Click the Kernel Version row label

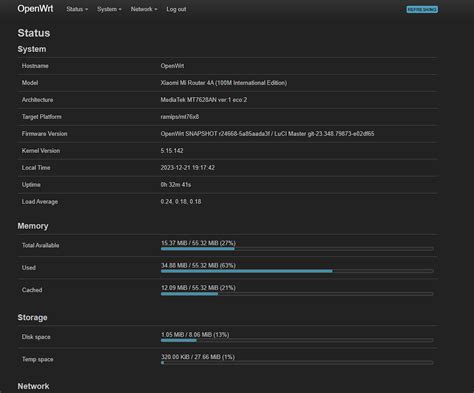pyautogui.click(x=41, y=151)
